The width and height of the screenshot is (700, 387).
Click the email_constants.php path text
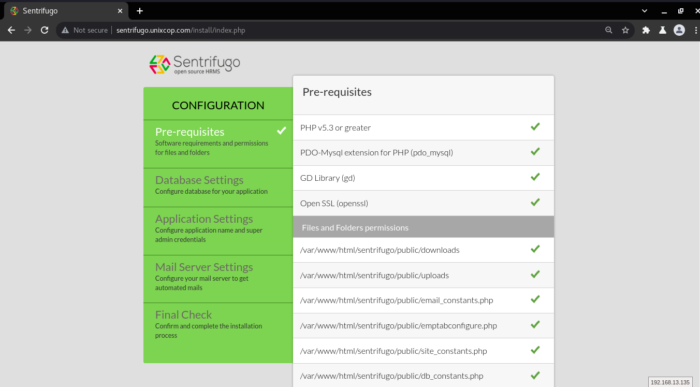pyautogui.click(x=396, y=300)
